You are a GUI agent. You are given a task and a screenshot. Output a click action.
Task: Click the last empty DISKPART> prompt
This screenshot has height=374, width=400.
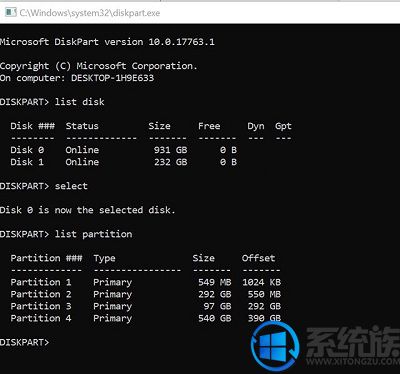25,342
